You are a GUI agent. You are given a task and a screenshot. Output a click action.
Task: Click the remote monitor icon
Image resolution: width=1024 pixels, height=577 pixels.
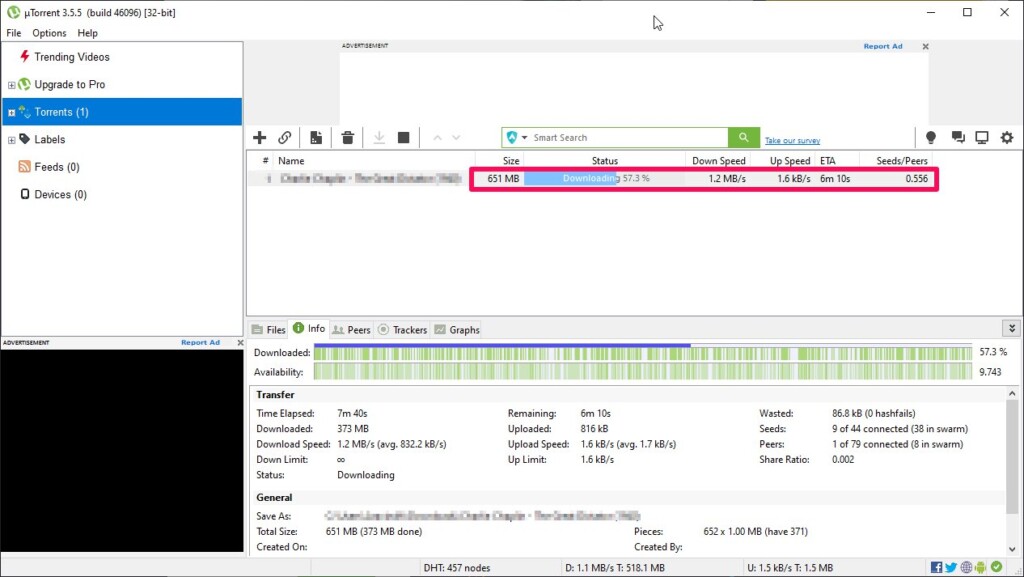tap(982, 137)
